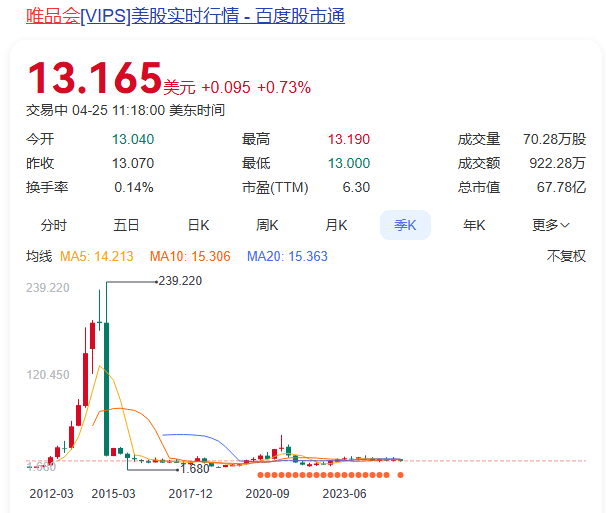
Task: Click the 最低 value 13.000
Action: pyautogui.click(x=349, y=163)
